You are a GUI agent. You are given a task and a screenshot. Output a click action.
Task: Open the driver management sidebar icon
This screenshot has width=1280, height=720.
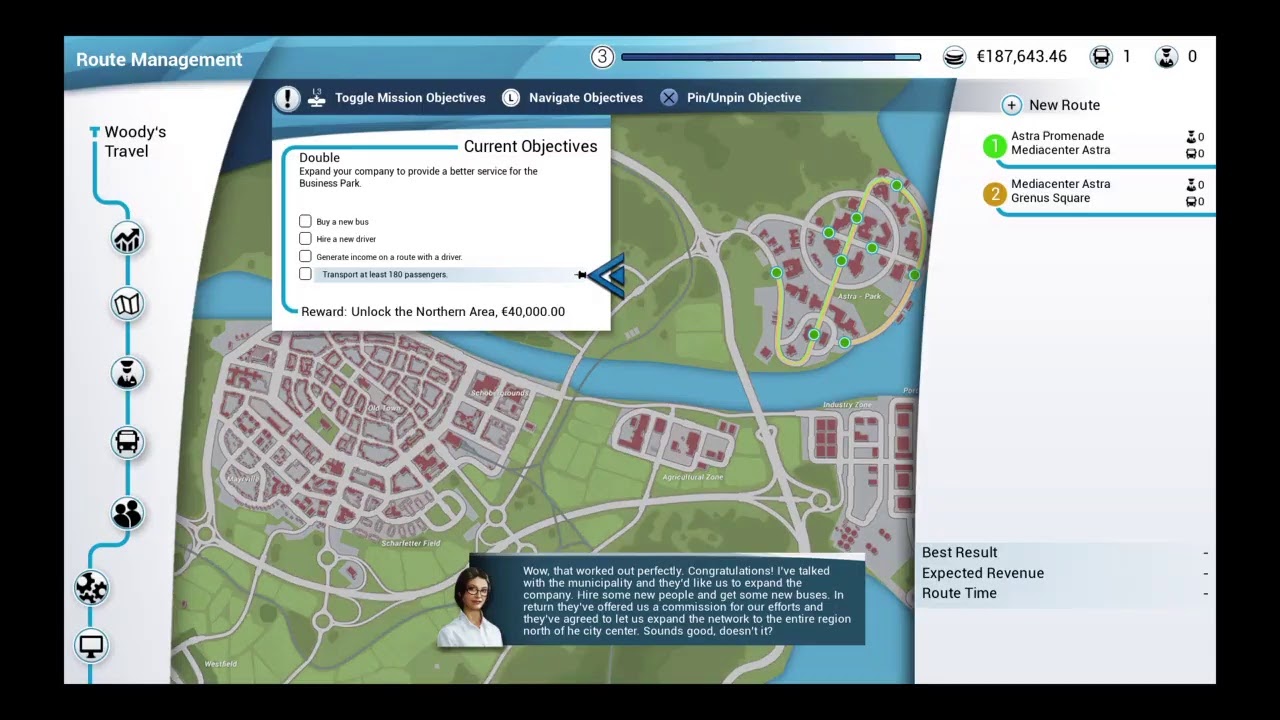point(127,374)
